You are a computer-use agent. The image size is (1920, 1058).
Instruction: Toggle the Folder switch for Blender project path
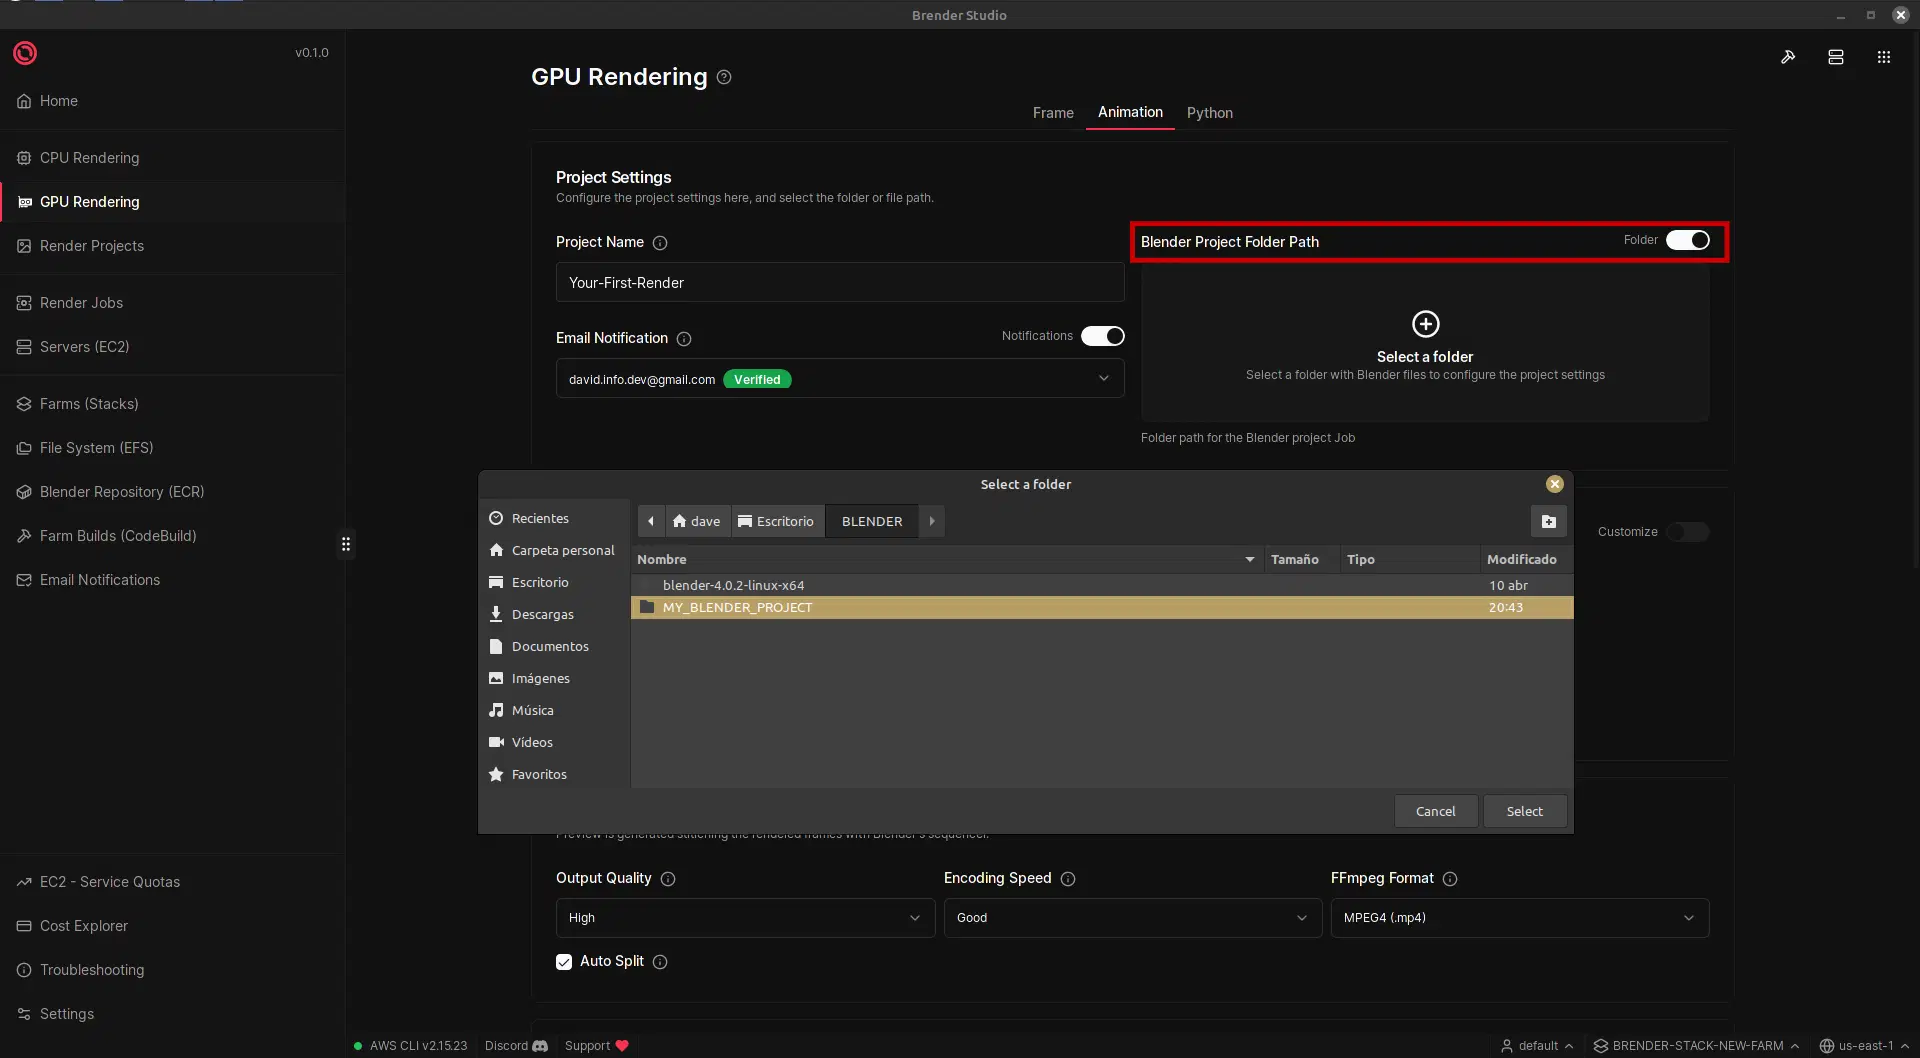click(x=1688, y=241)
